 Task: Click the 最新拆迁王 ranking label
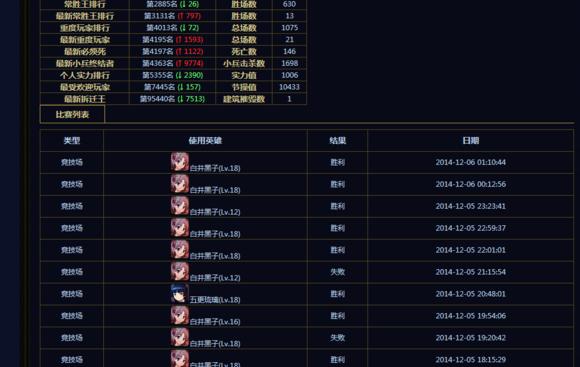(85, 99)
